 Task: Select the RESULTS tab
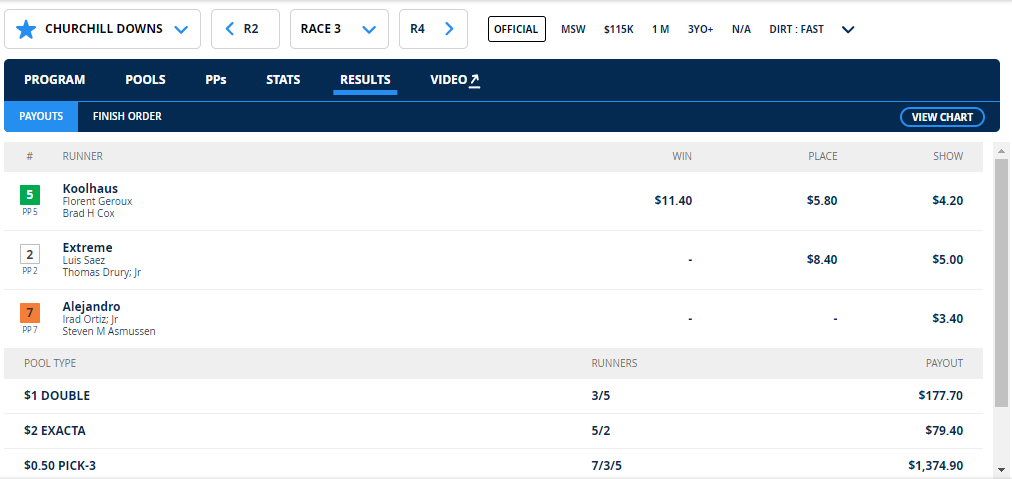tap(365, 80)
